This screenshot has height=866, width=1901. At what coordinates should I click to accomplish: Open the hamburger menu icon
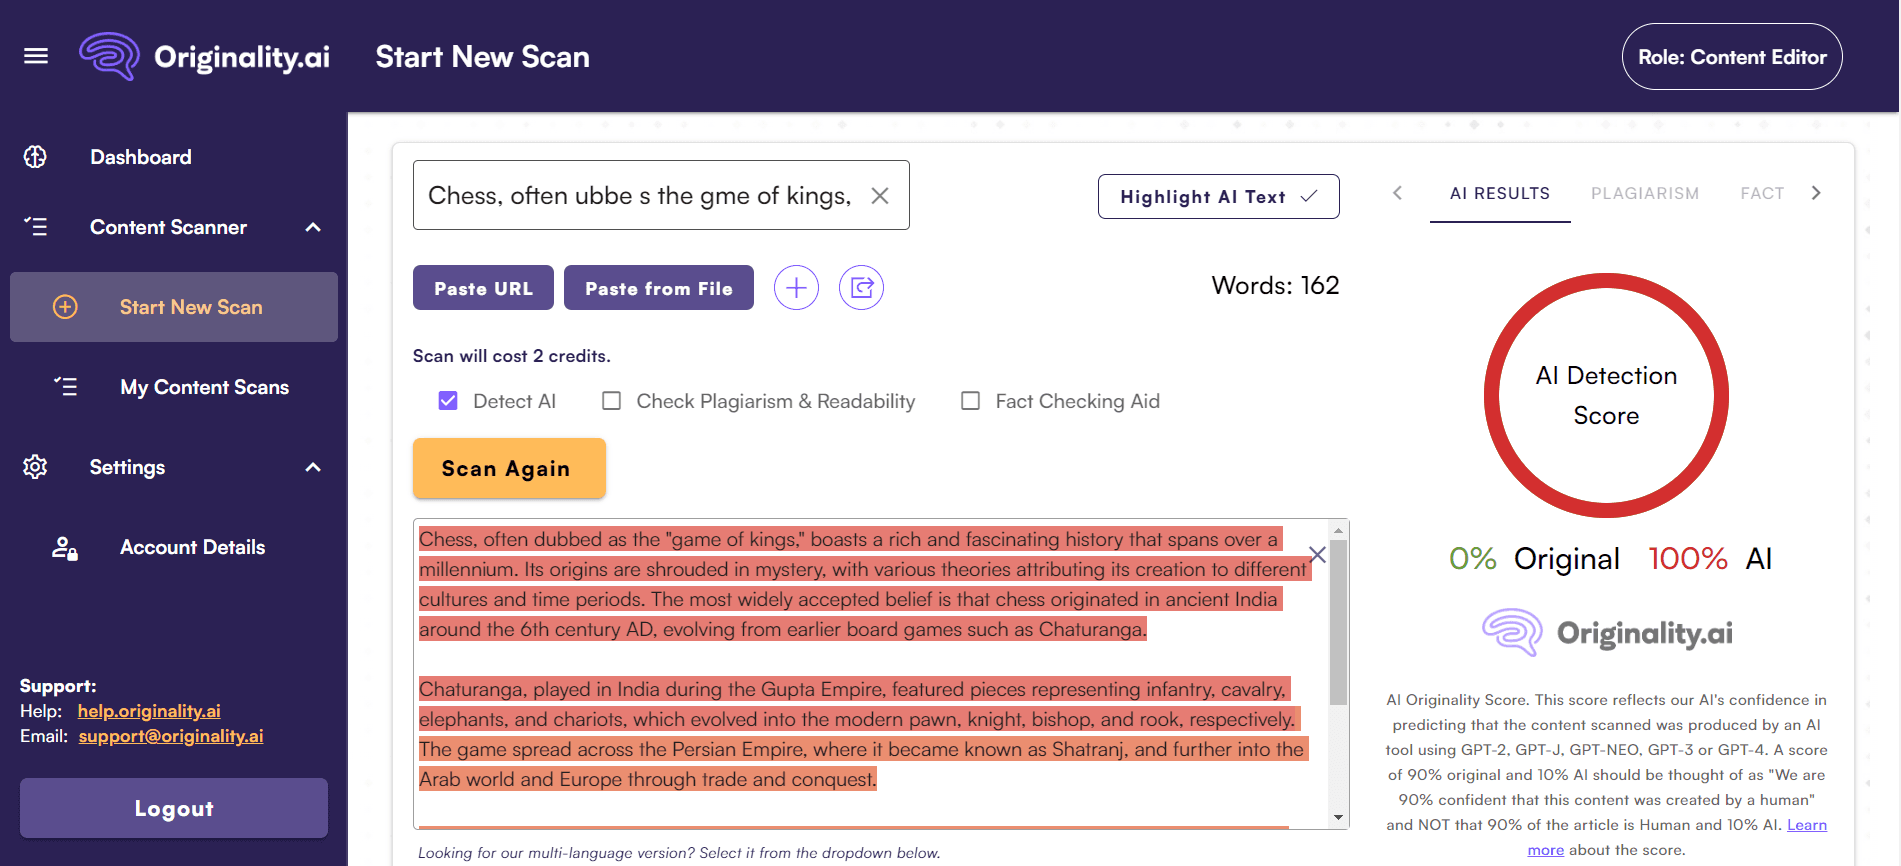[36, 56]
